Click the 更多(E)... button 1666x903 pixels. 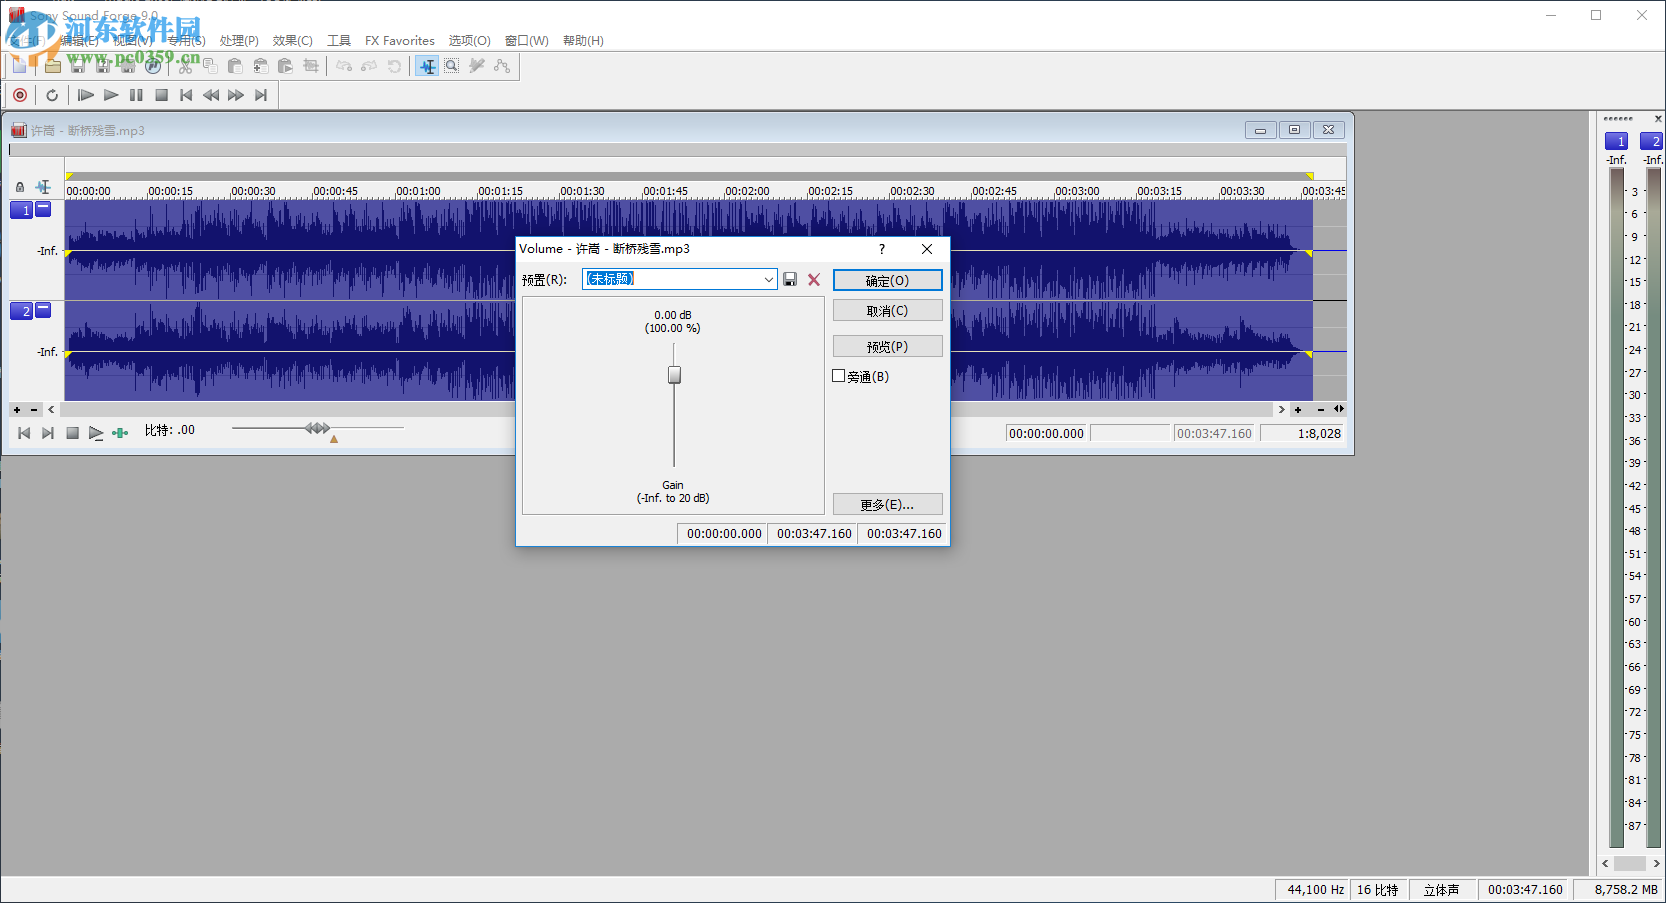tap(887, 505)
